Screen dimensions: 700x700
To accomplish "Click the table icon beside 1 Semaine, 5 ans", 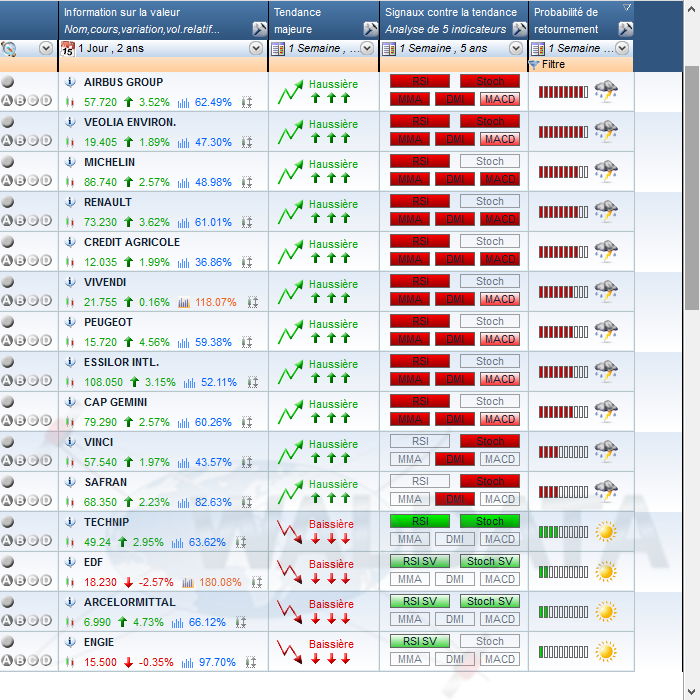I will coord(389,49).
